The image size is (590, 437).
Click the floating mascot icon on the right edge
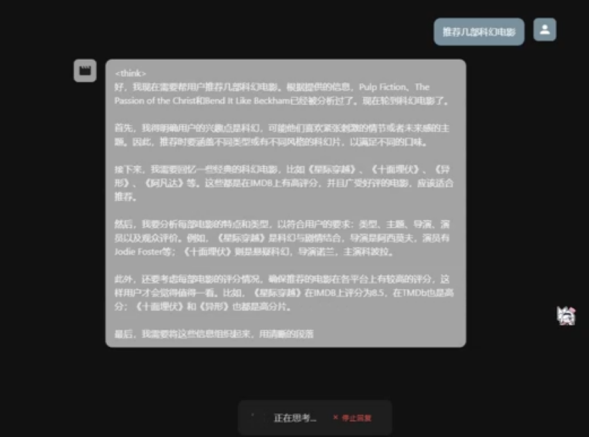(x=566, y=316)
